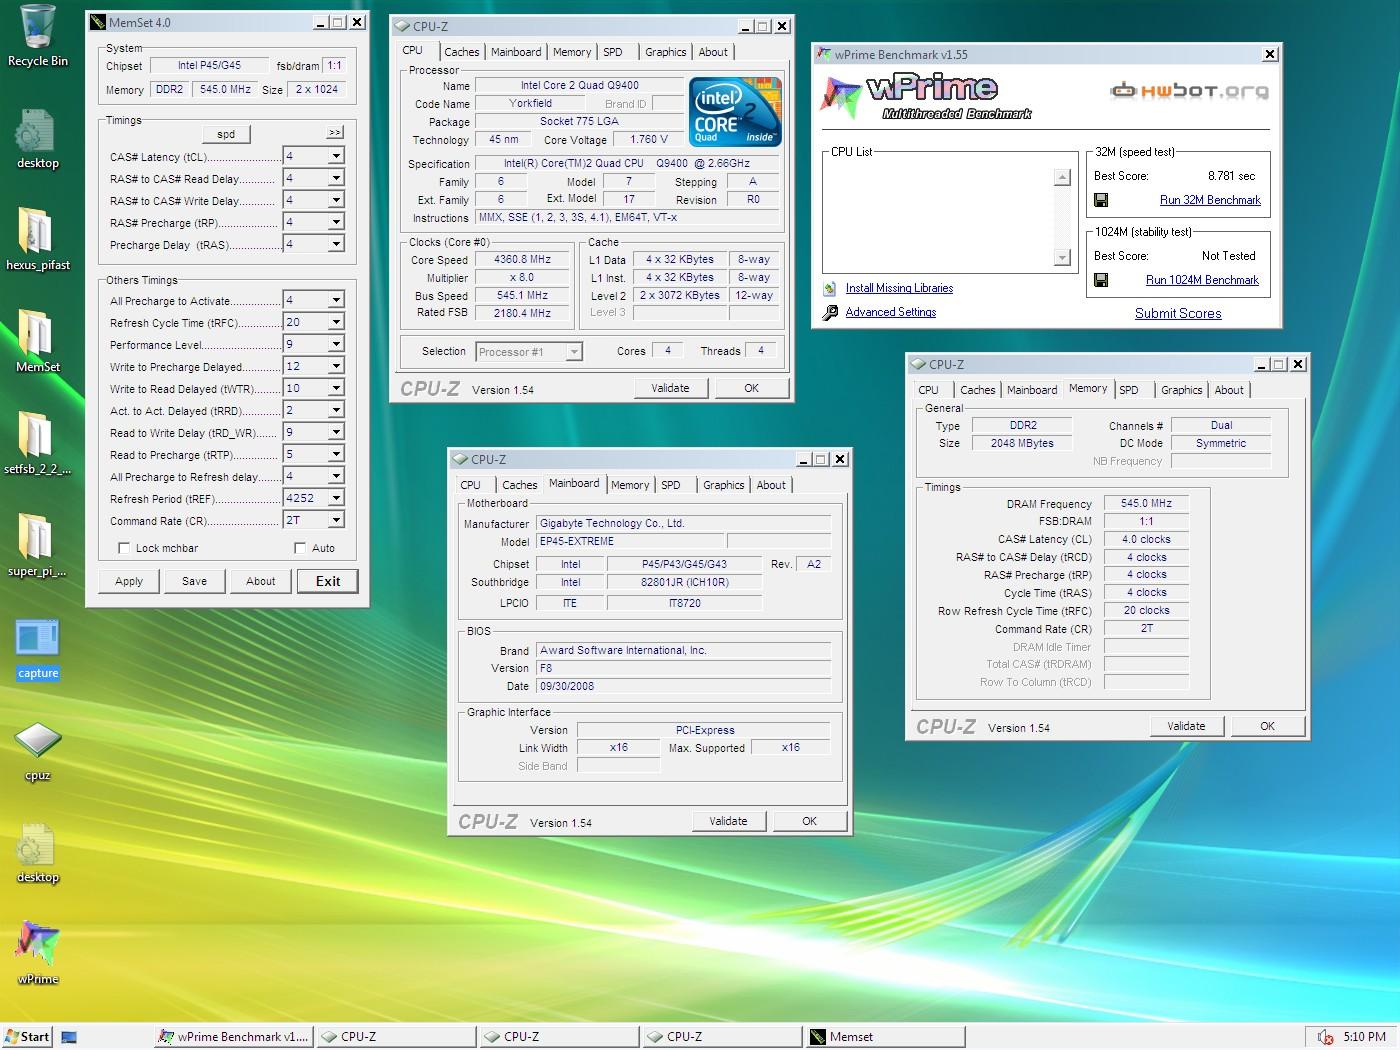Viewport: 1400px width, 1050px height.
Task: Click the hwbot.org logo in wPrime
Action: 1189,91
